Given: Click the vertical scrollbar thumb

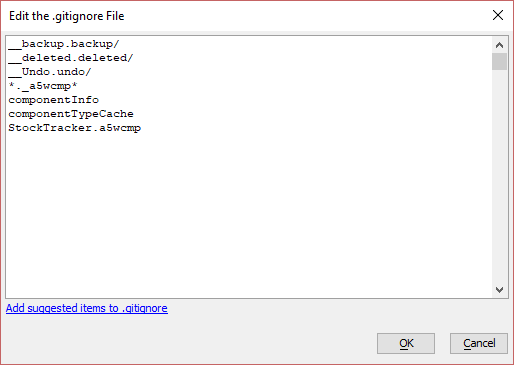Looking at the screenshot, I should 499,62.
